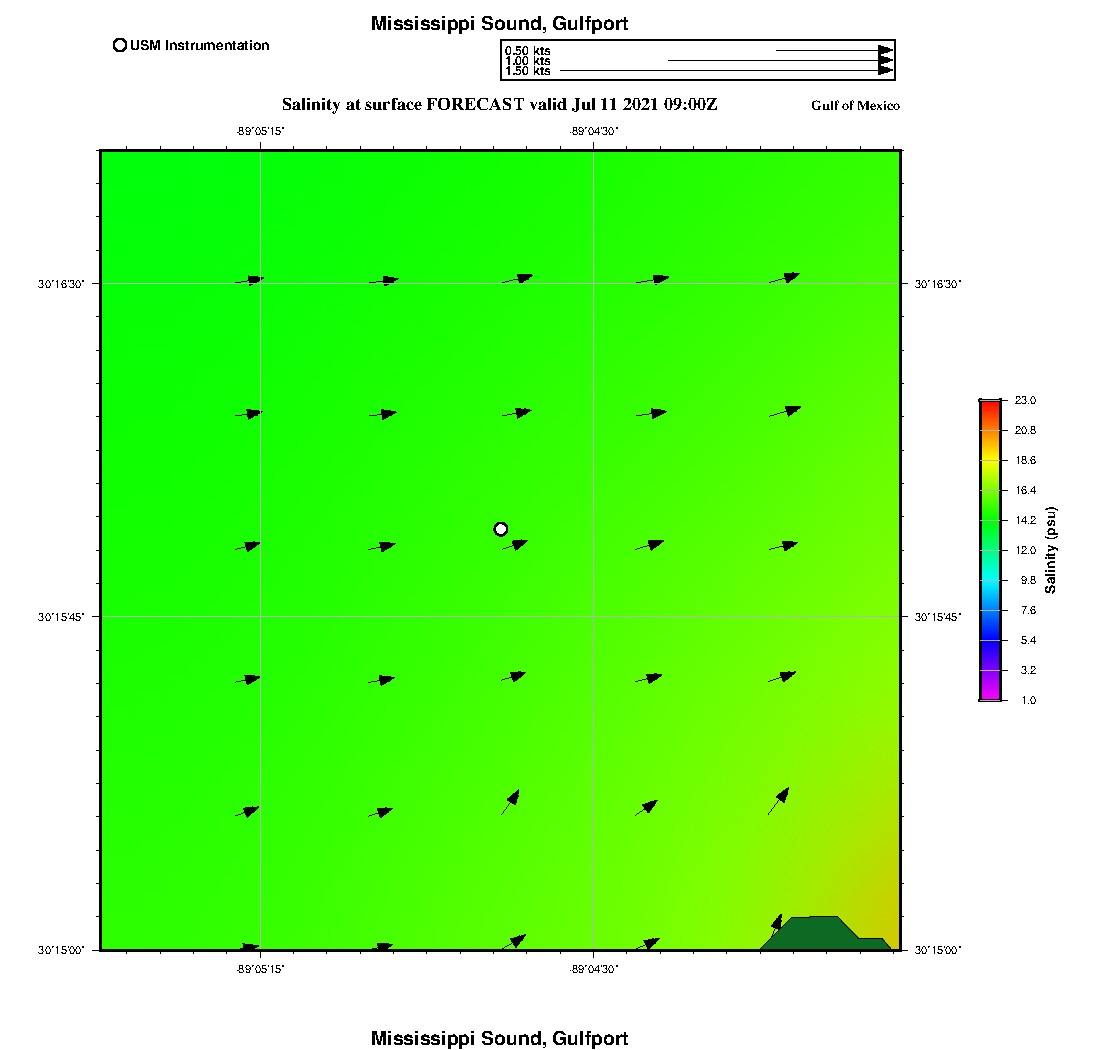Click the top -89°05'15" longitude label
1100x1050 pixels.
click(x=261, y=130)
